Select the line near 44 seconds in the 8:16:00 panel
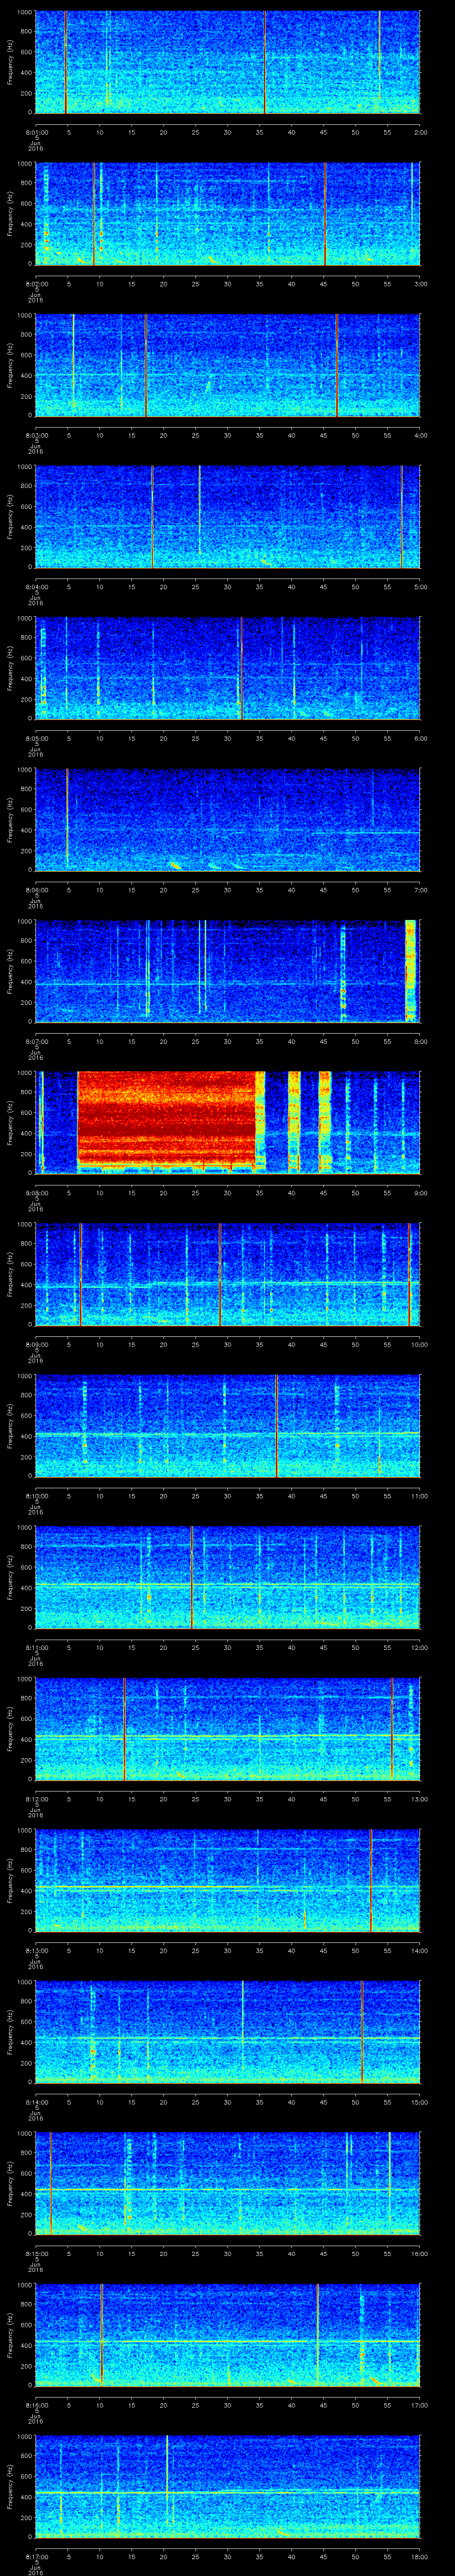The height and width of the screenshot is (2576, 455). tap(318, 2334)
